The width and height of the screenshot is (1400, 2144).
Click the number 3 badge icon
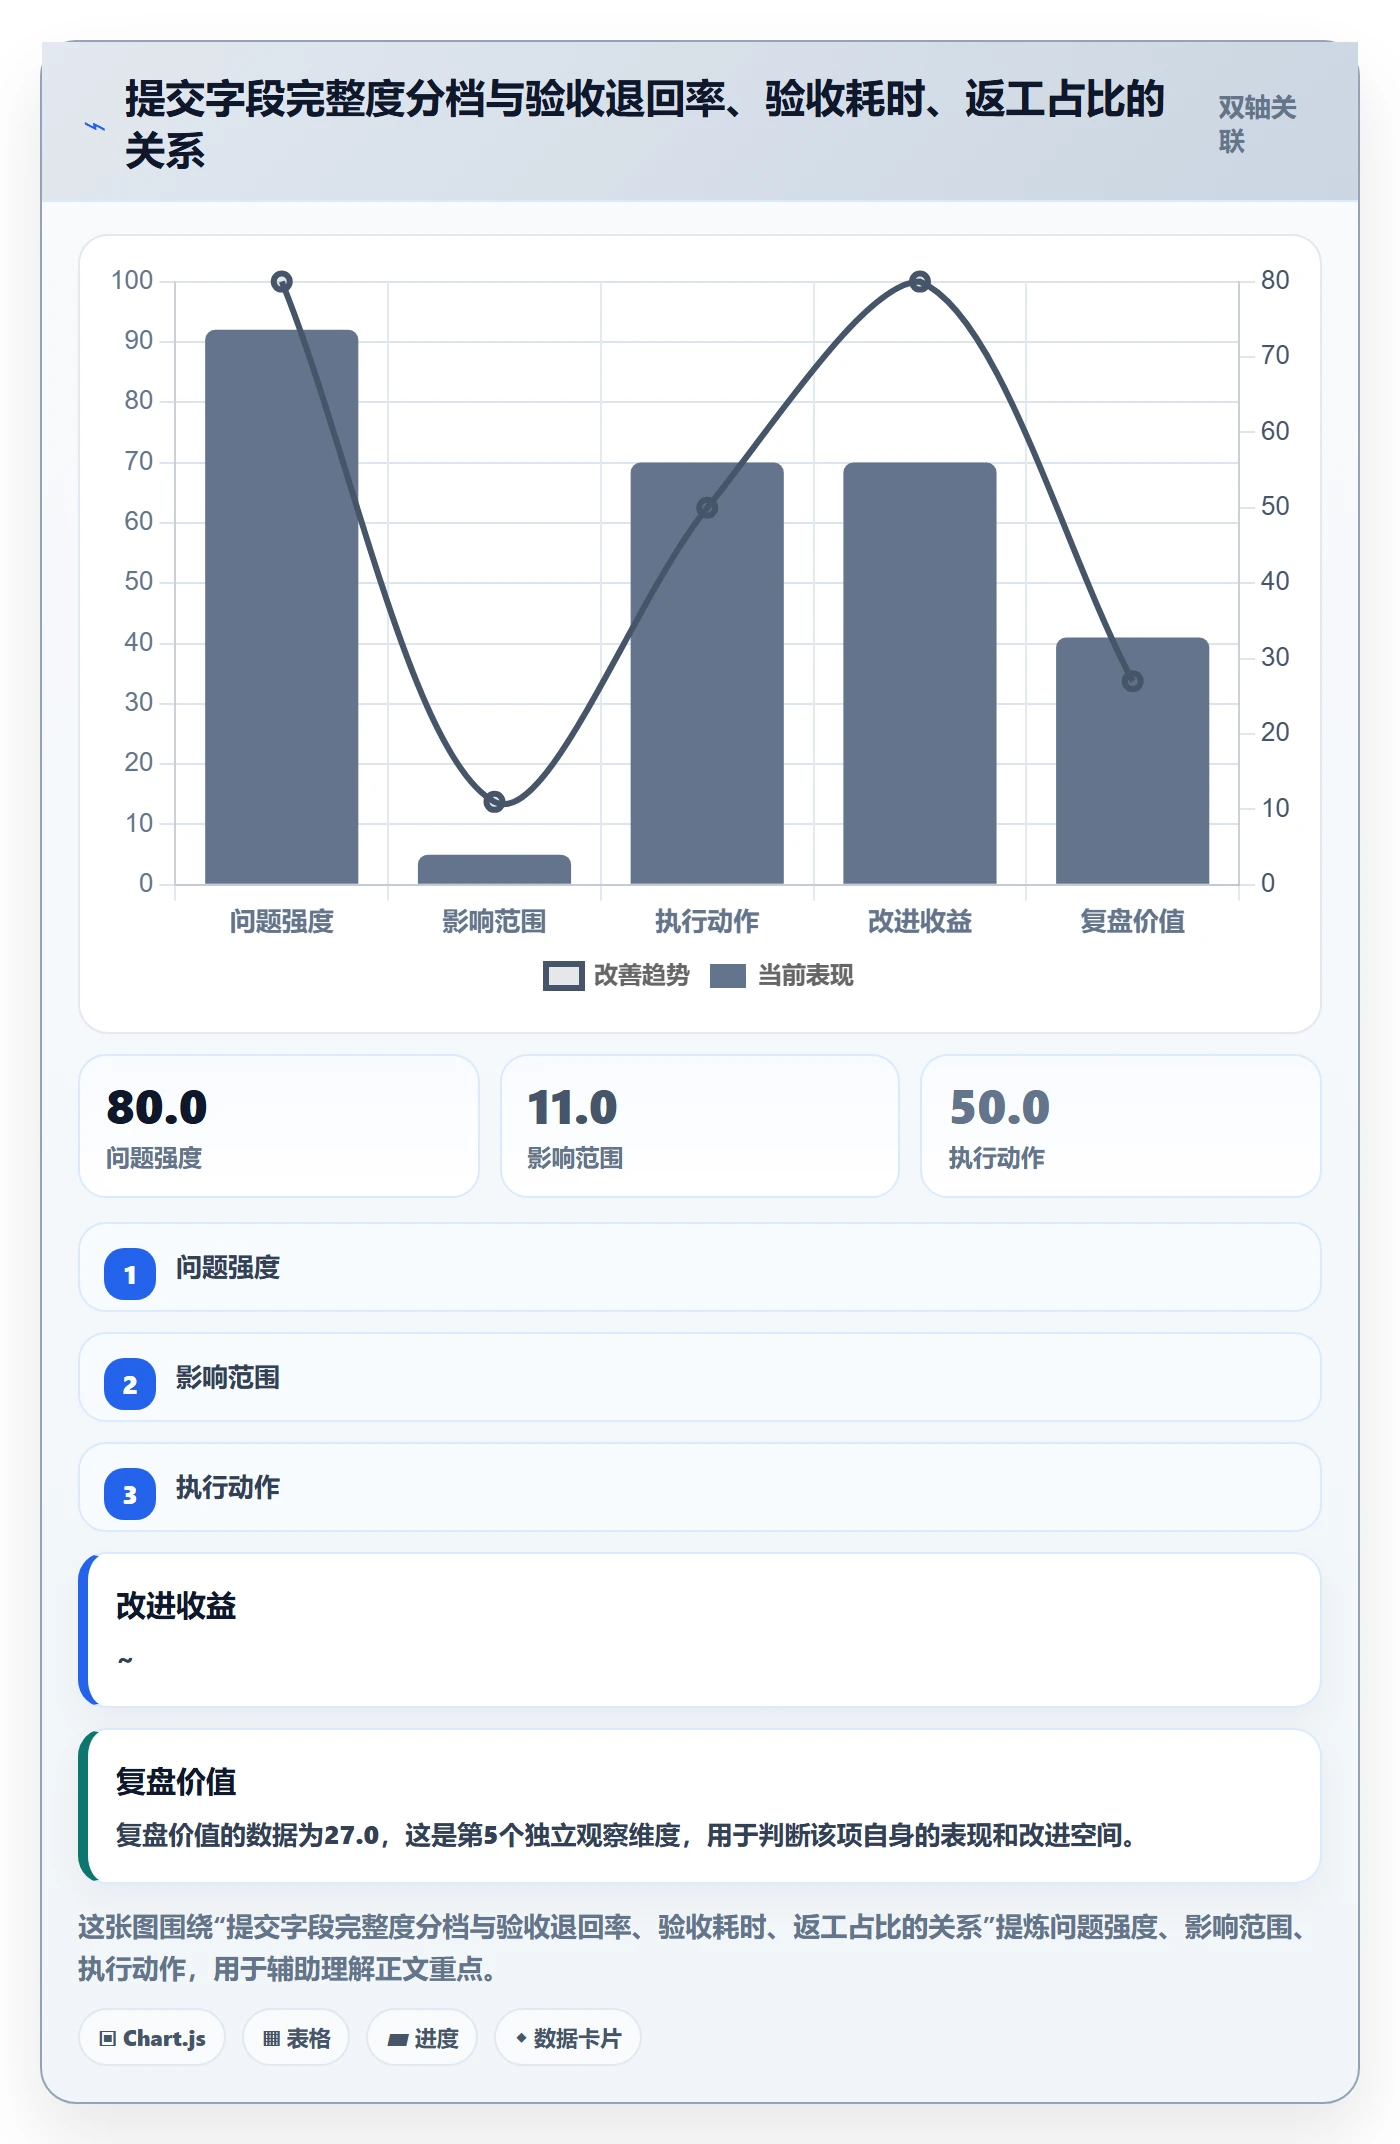(x=130, y=1494)
